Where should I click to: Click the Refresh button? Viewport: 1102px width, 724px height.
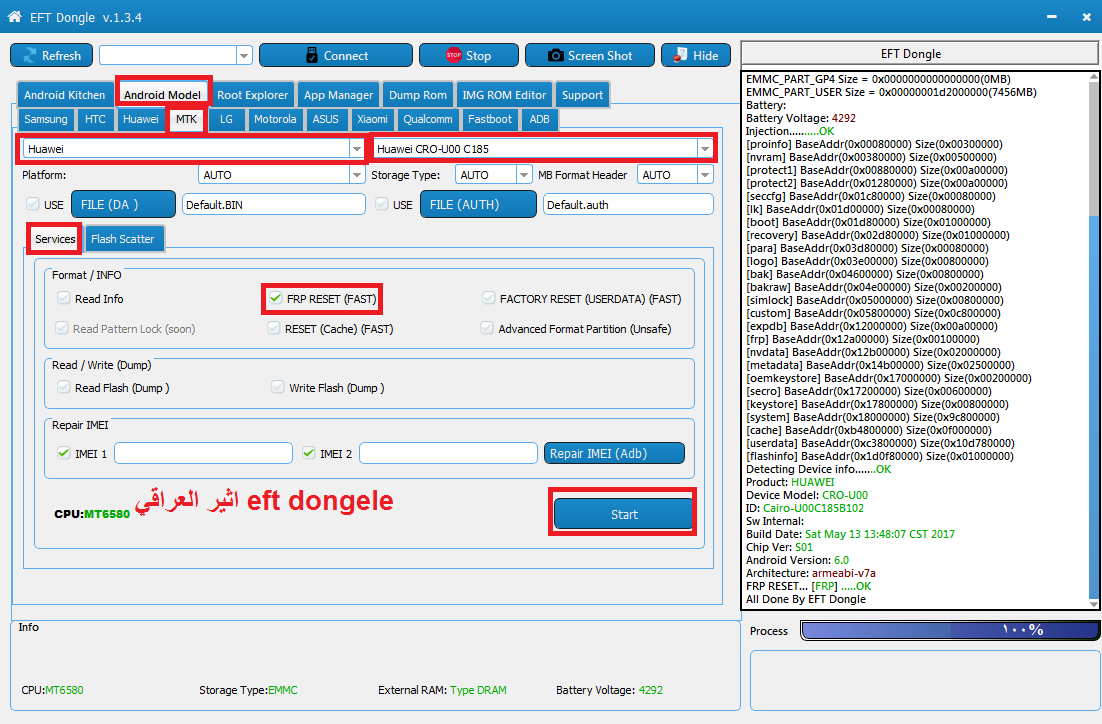[51, 56]
